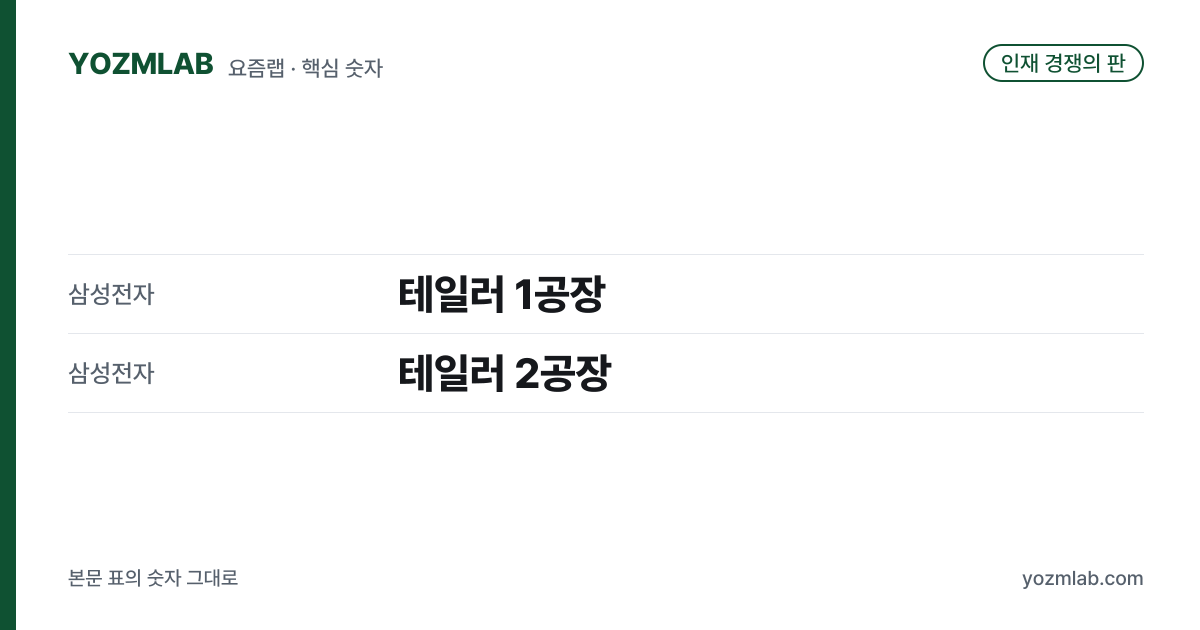Select the word '공장' in the second row
This screenshot has width=1200, height=630.
click(575, 373)
